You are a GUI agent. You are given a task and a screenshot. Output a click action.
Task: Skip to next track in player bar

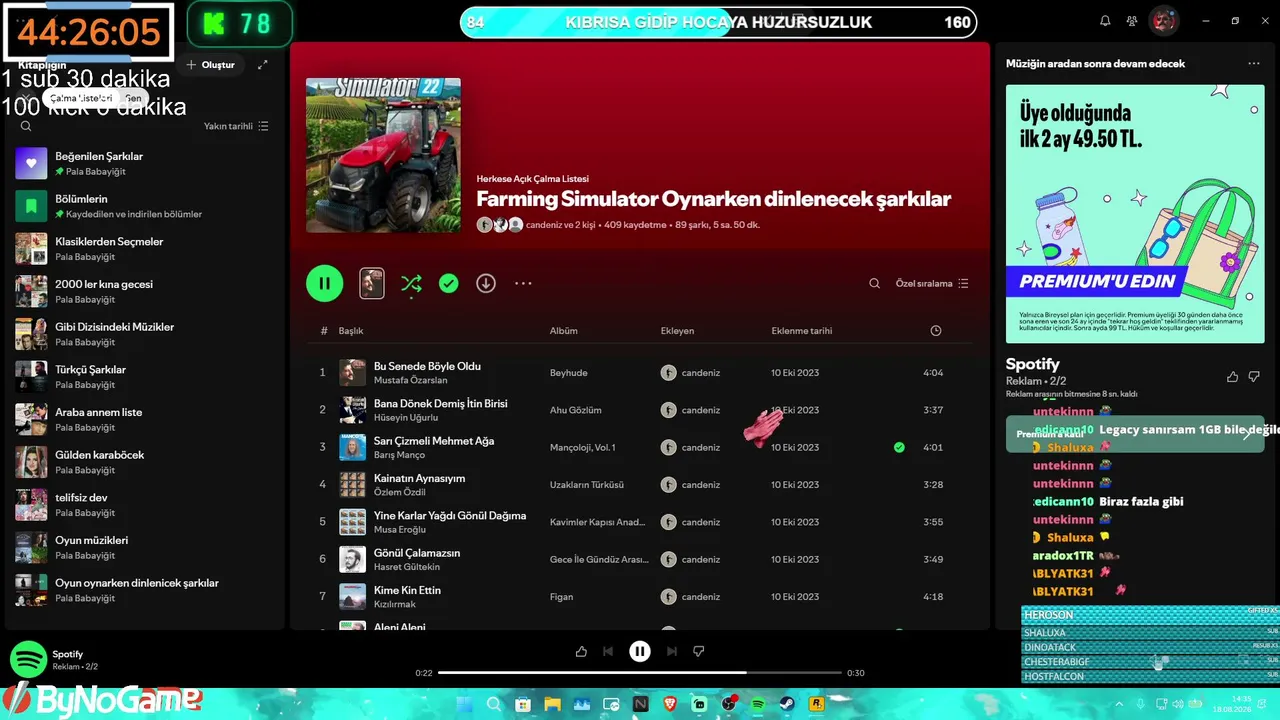[x=672, y=651]
